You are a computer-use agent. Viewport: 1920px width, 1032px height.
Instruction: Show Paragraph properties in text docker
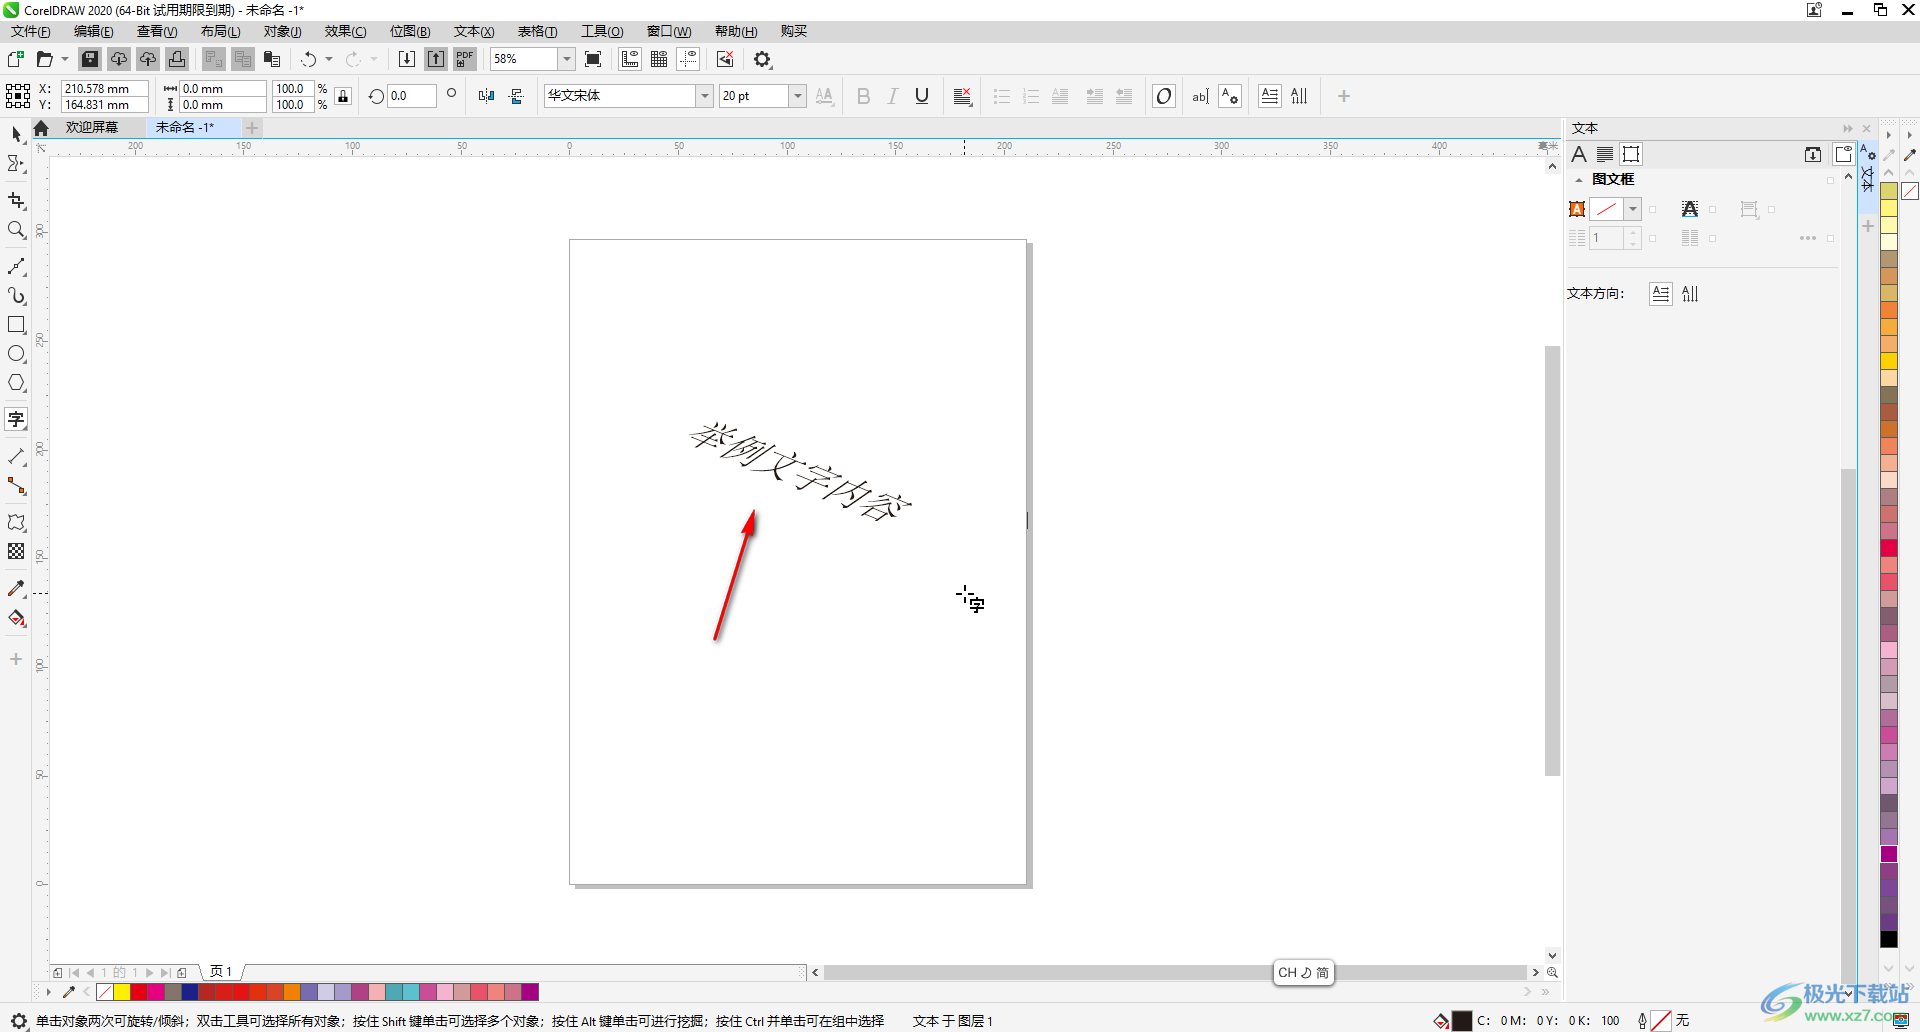[x=1605, y=154]
